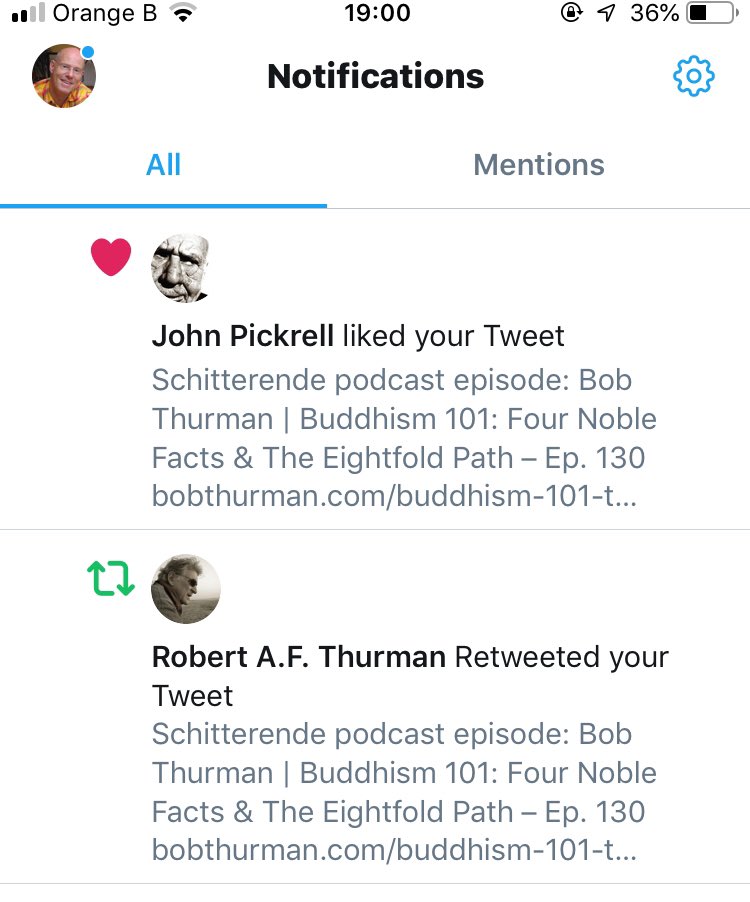750x902 pixels.
Task: Open Robert A.F. Thurman's profile picture
Action: pos(185,589)
